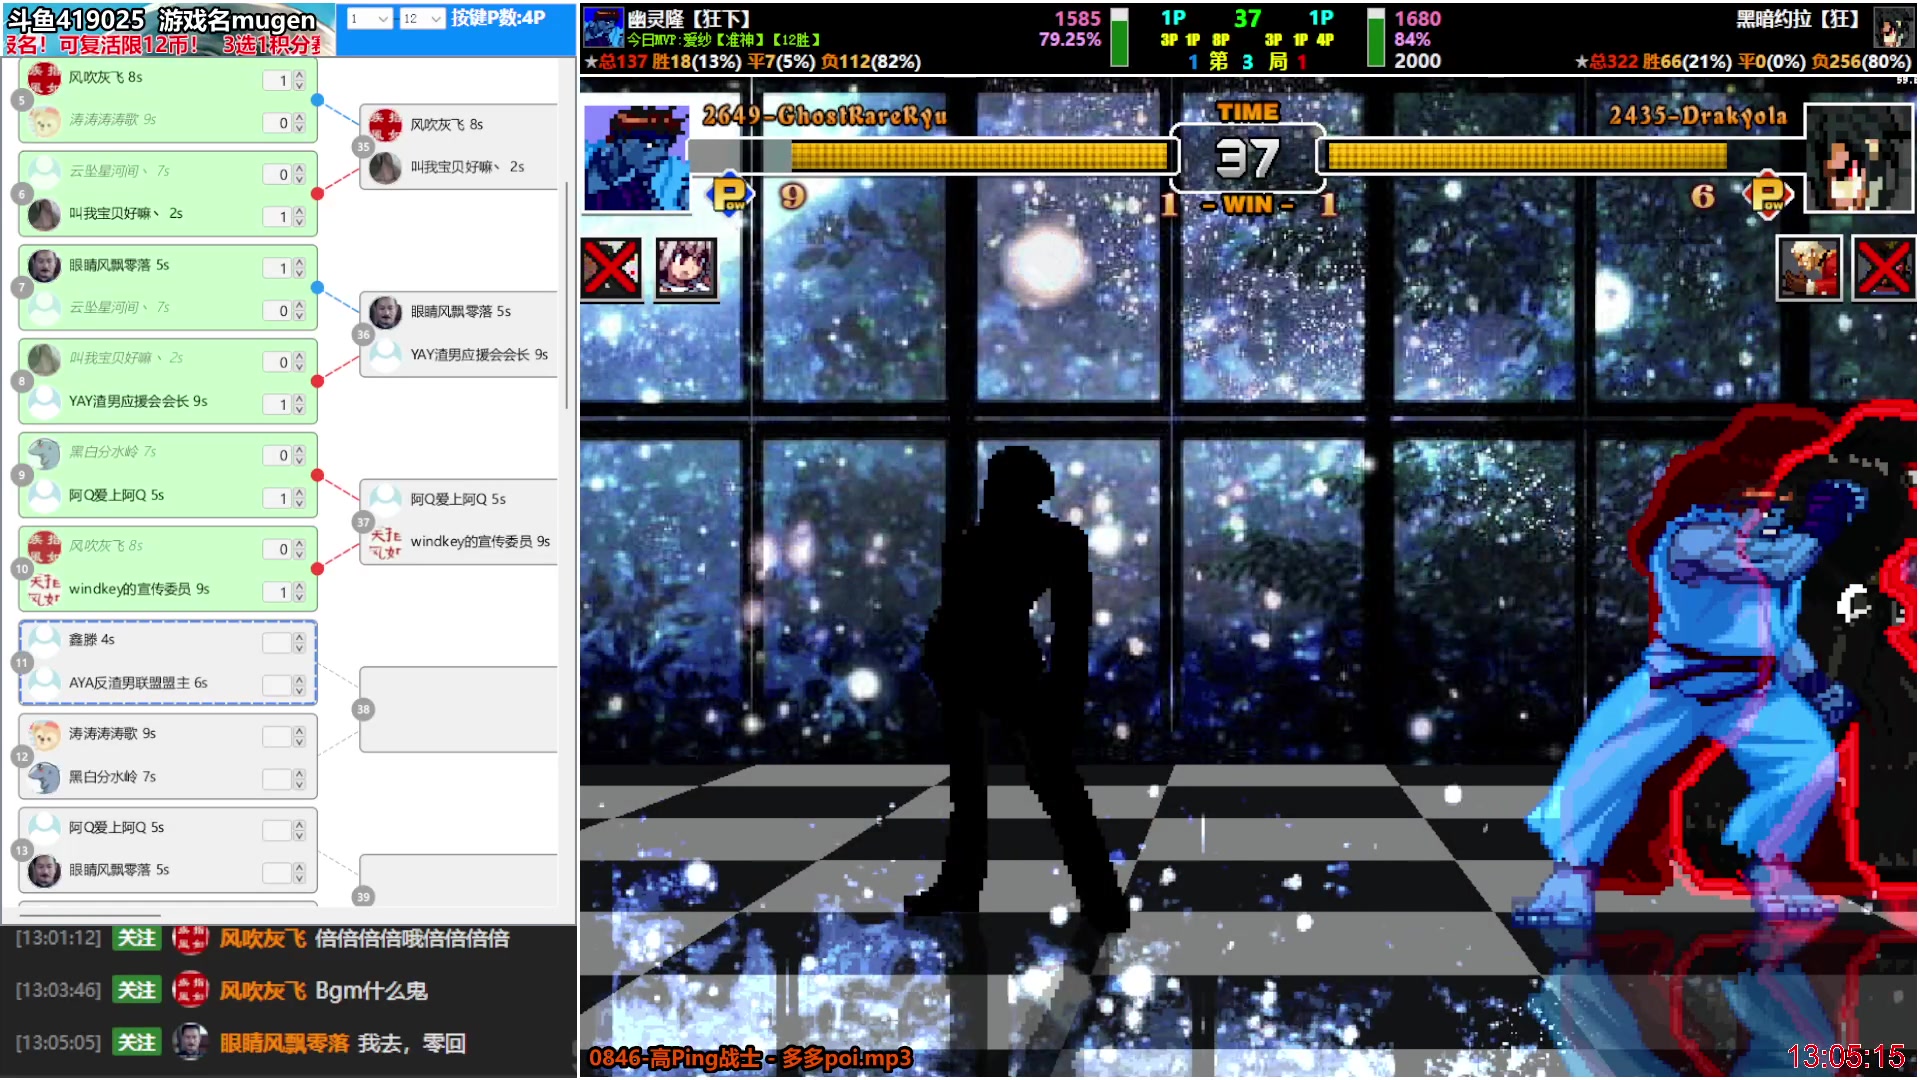Increase 风吹灰飞 score in match 5
The image size is (1920, 1080).
[299, 75]
